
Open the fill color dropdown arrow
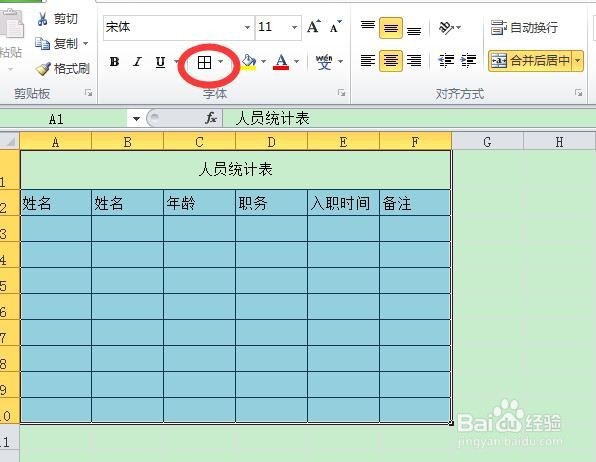pos(263,61)
